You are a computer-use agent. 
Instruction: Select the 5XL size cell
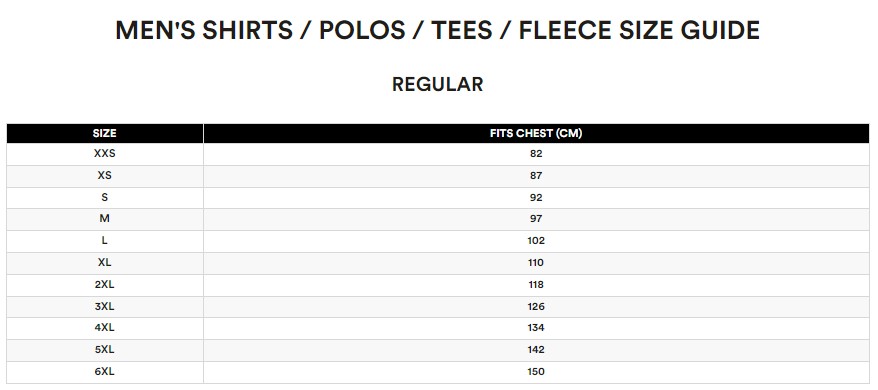pyautogui.click(x=105, y=350)
